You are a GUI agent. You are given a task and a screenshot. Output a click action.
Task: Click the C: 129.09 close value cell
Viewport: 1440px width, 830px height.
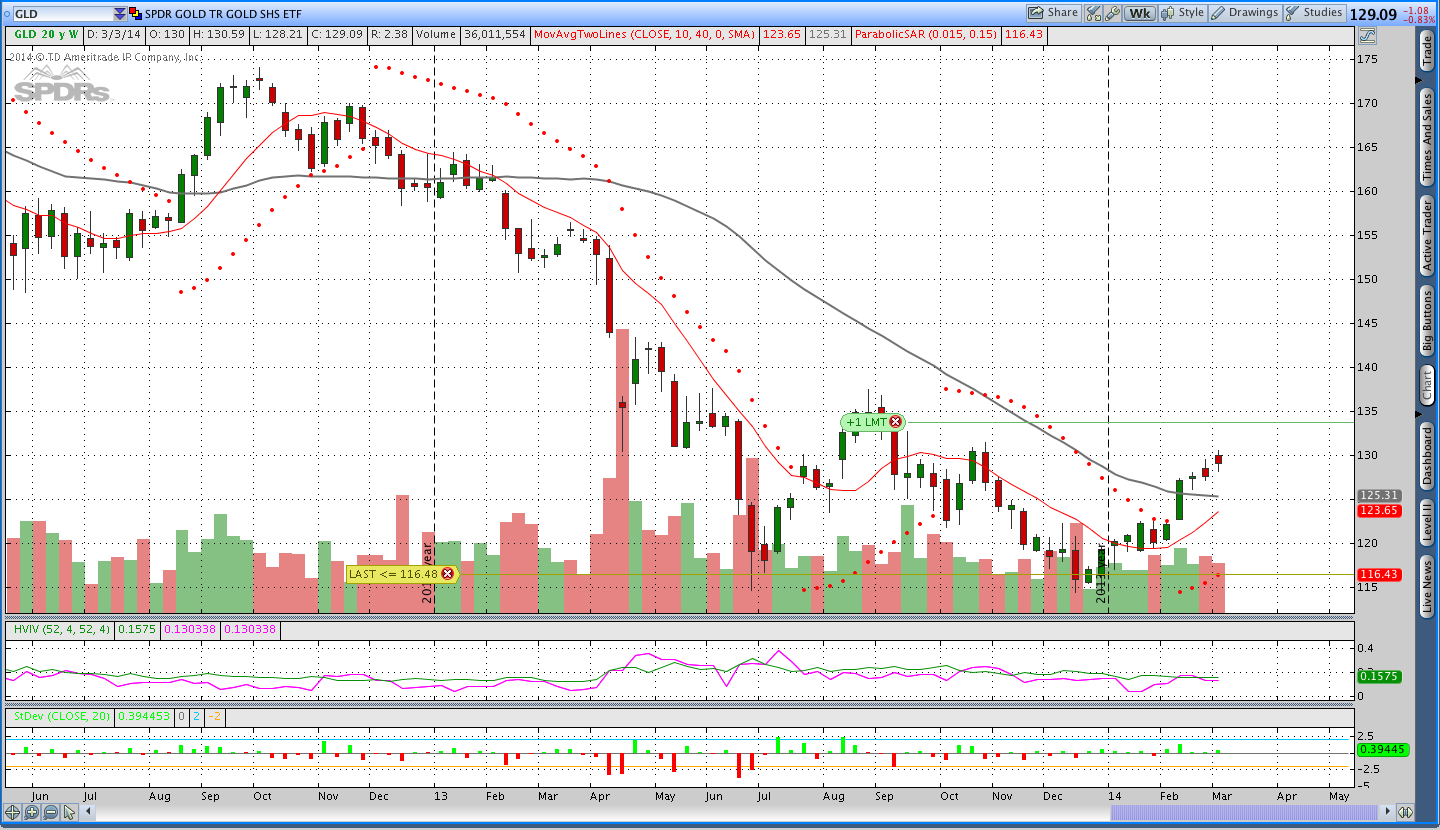(339, 34)
